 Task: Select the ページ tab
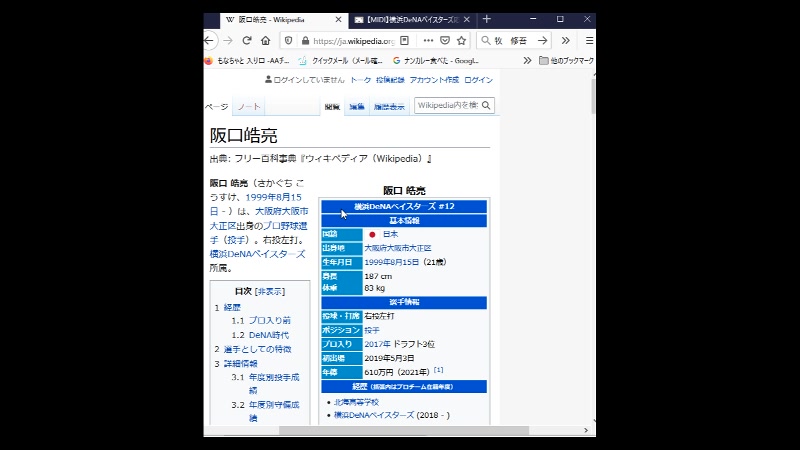tap(217, 107)
